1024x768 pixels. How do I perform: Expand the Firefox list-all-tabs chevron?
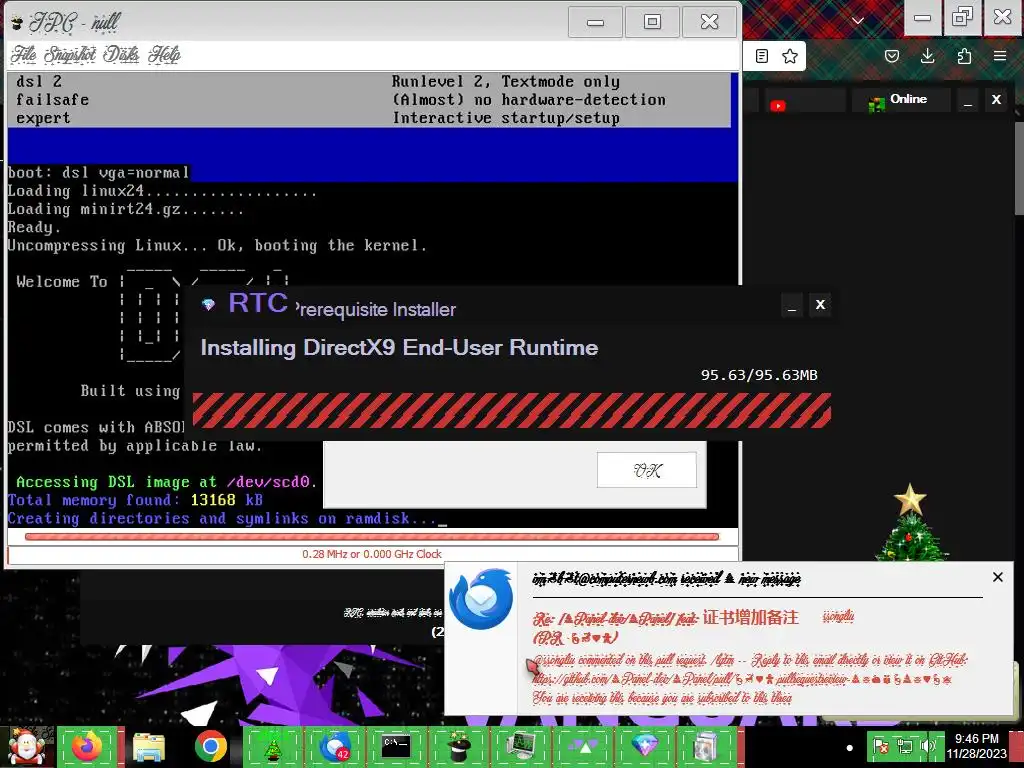pos(858,20)
